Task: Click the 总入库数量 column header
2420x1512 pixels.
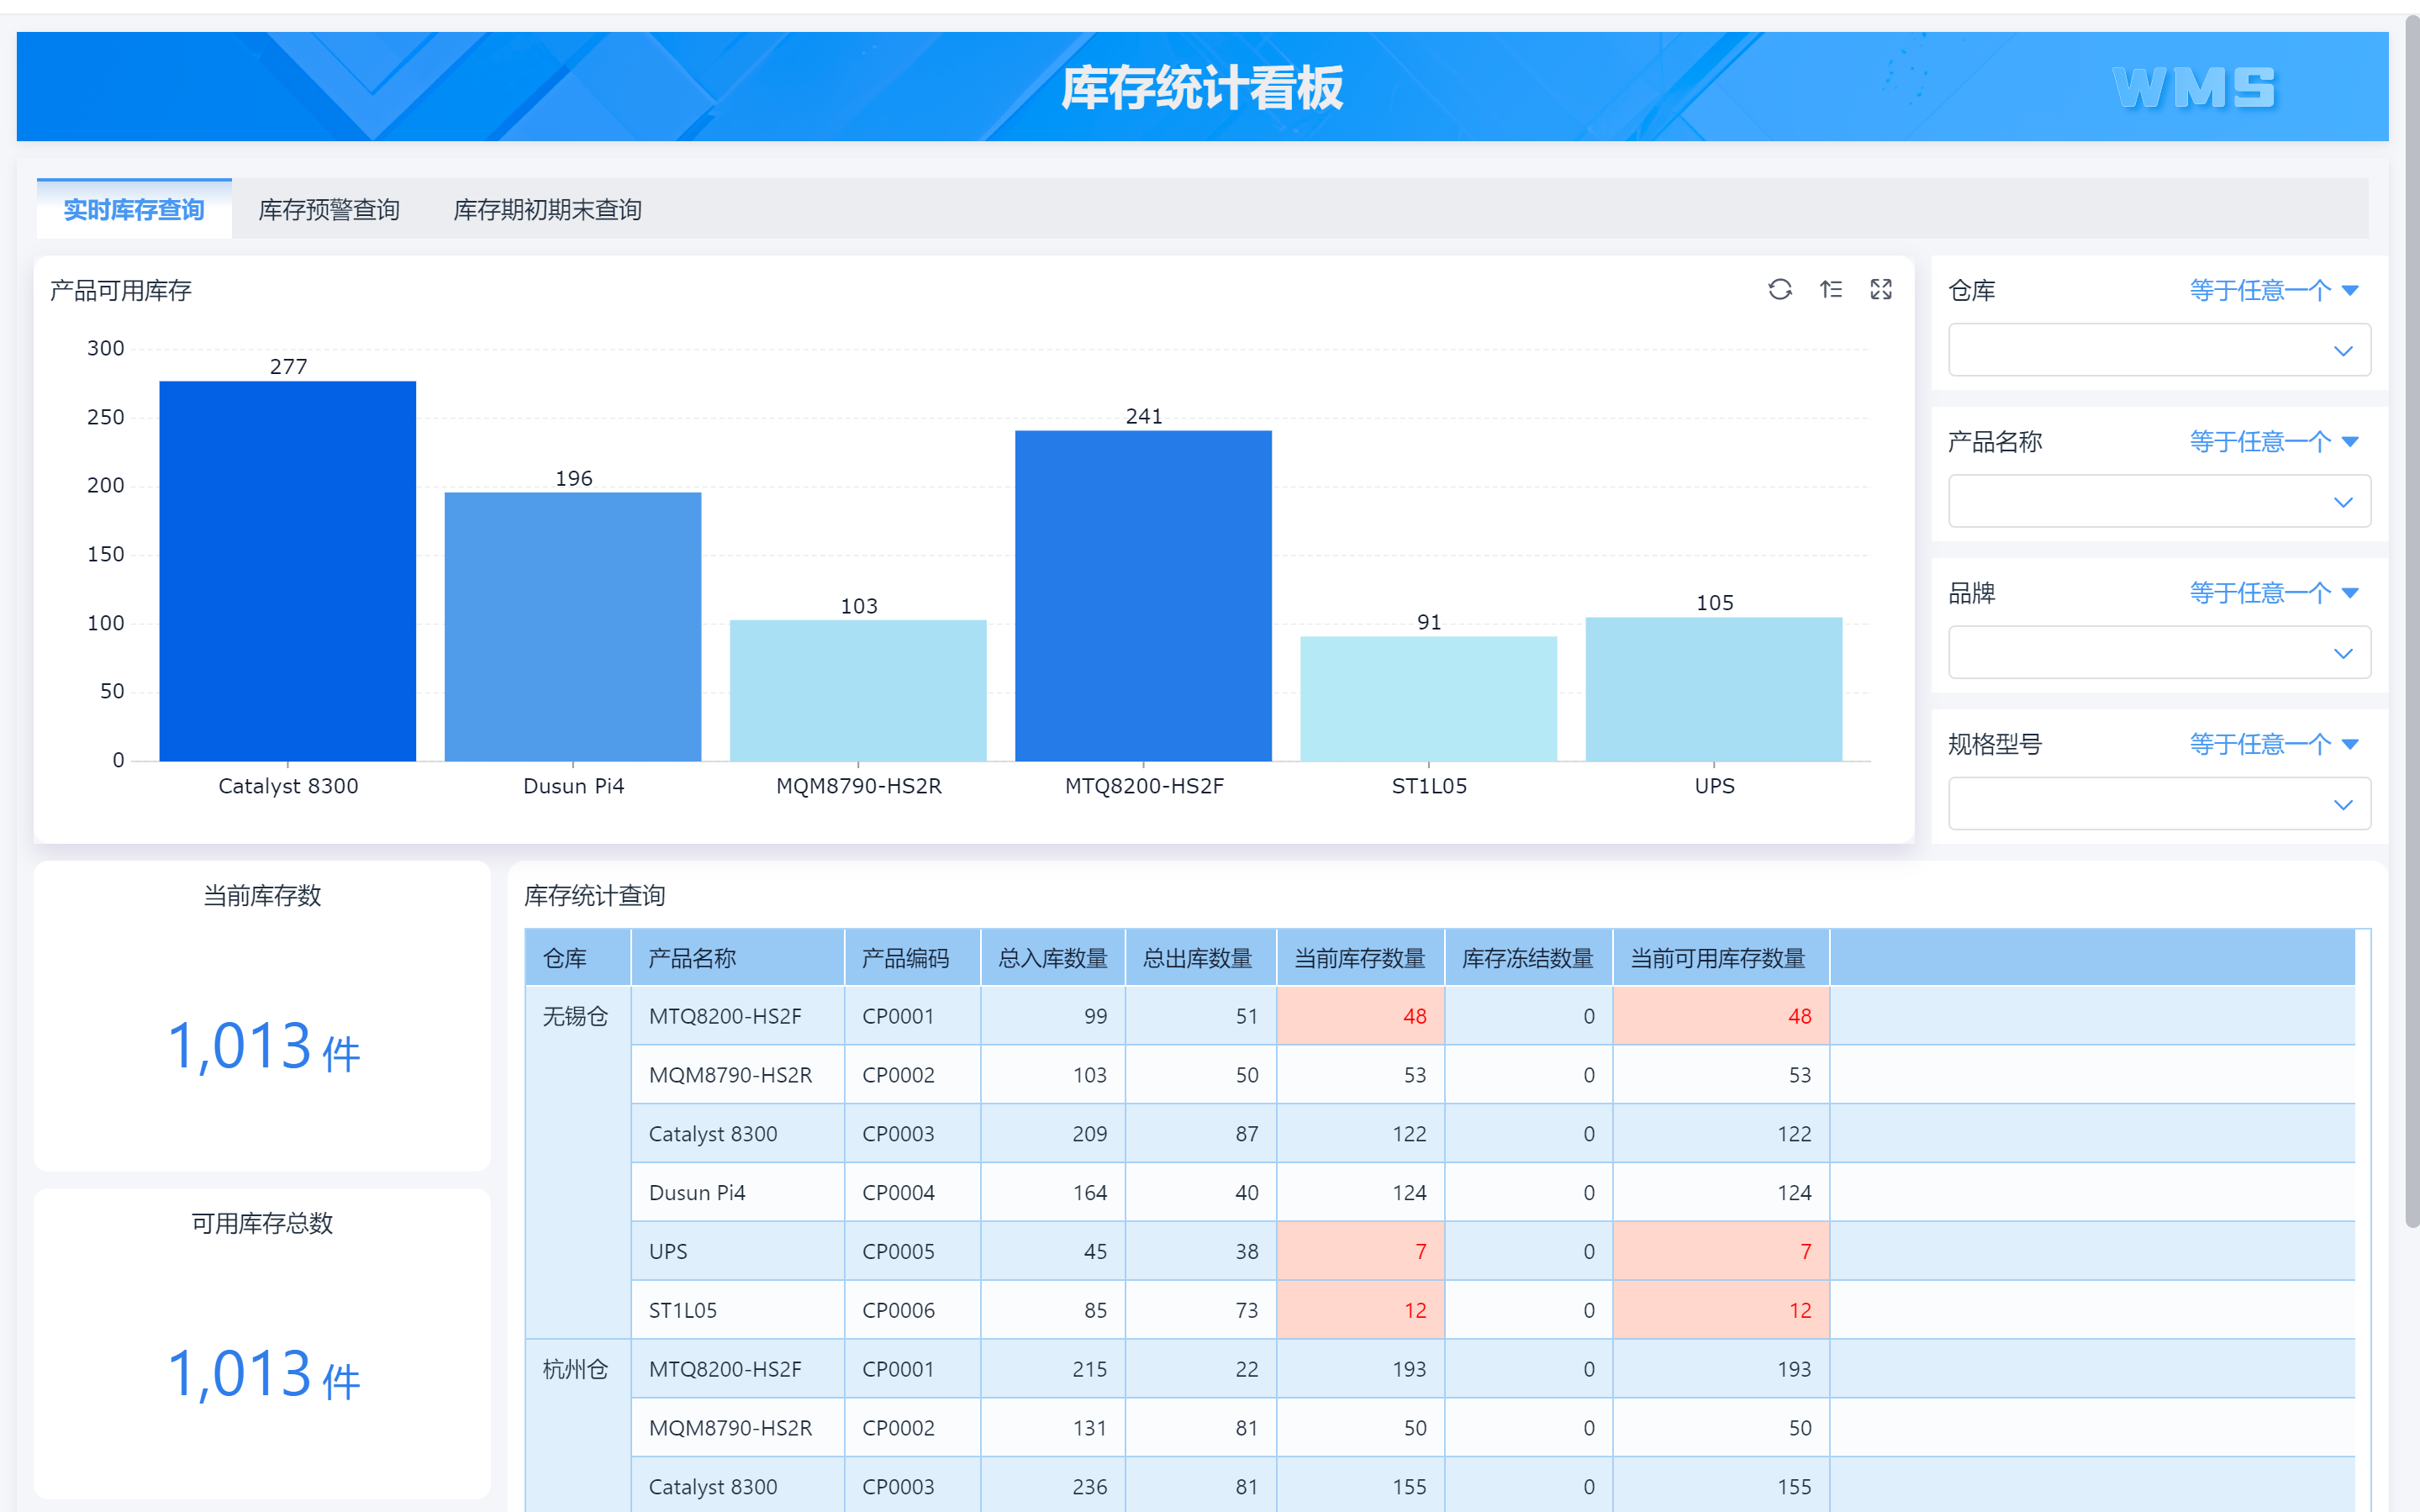Action: point(1052,958)
